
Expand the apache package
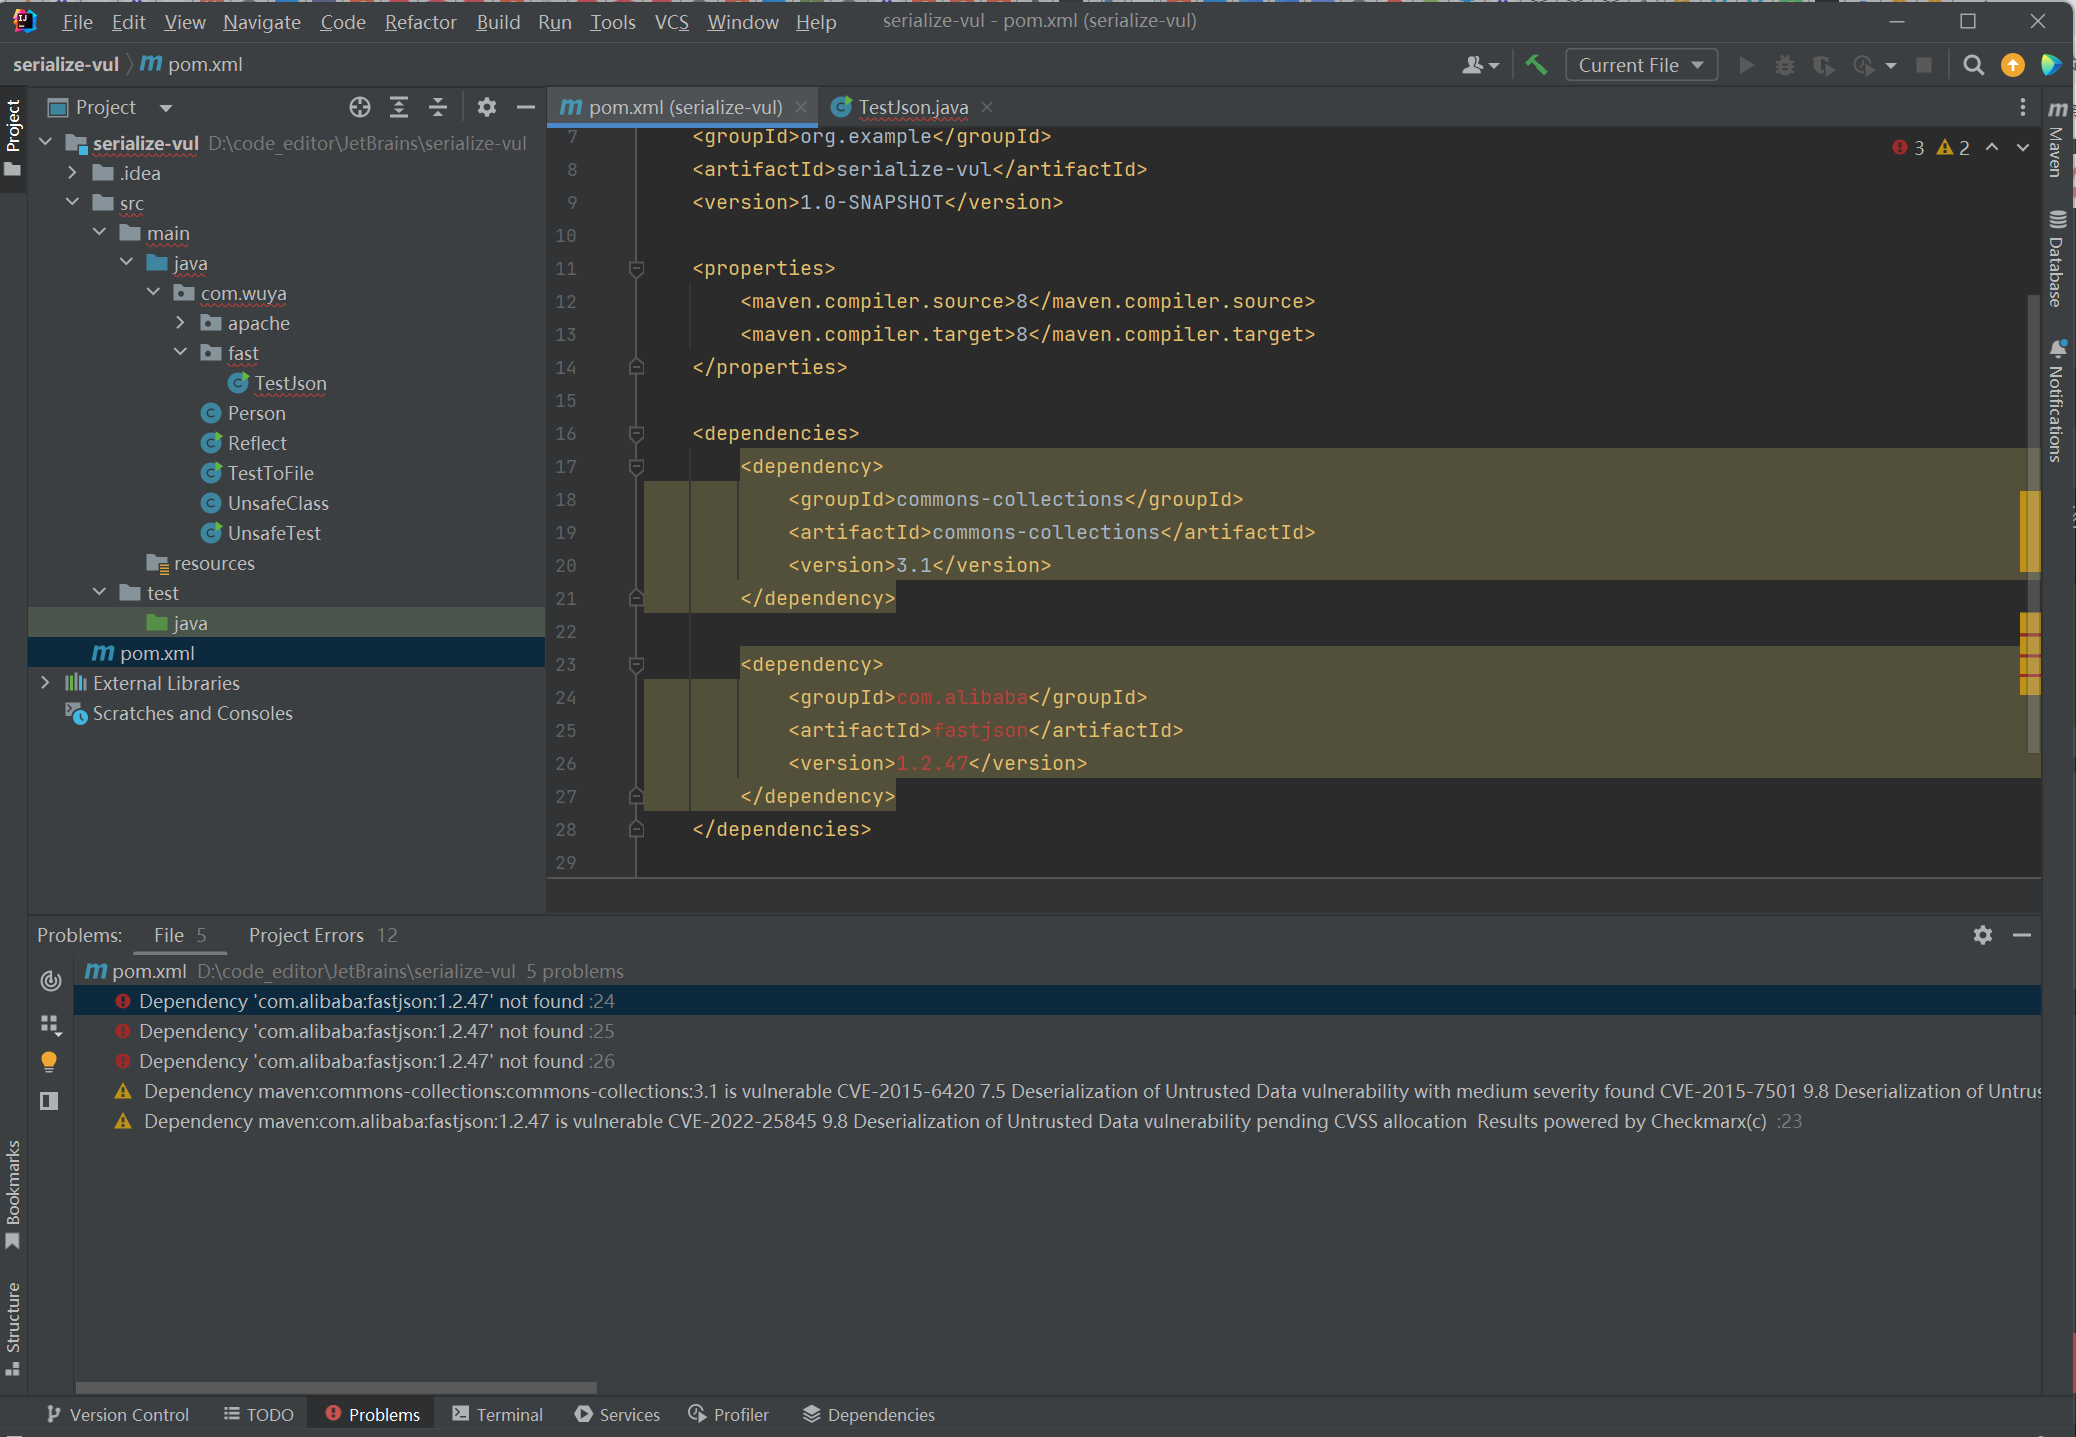180,323
